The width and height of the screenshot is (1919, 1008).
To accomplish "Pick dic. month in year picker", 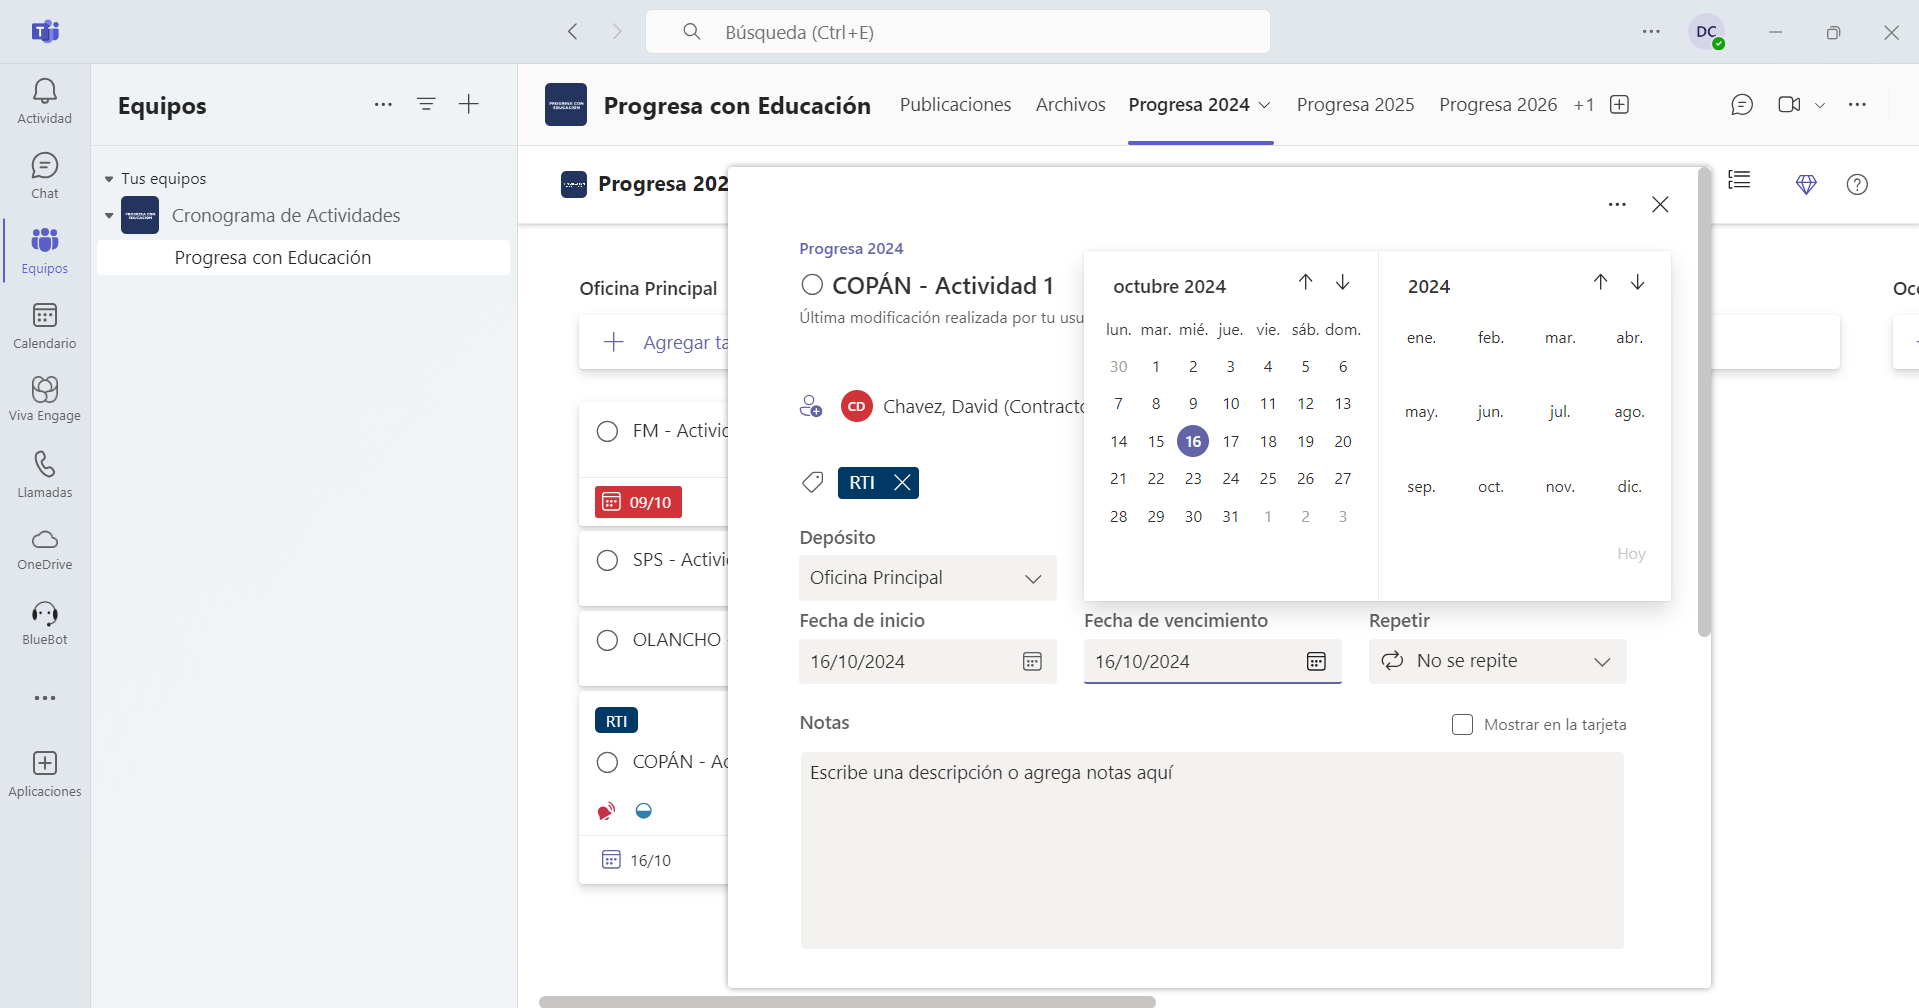I will pyautogui.click(x=1629, y=486).
